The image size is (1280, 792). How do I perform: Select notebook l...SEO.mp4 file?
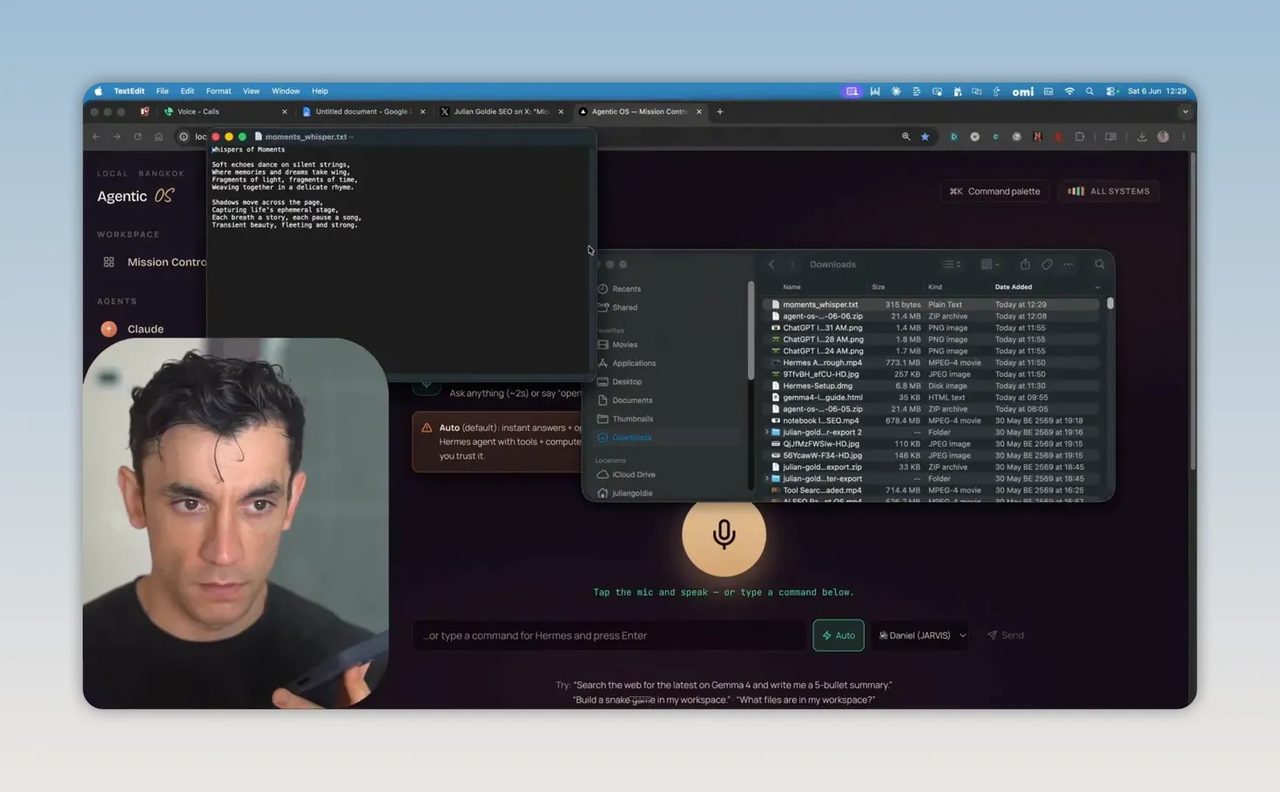point(931,420)
